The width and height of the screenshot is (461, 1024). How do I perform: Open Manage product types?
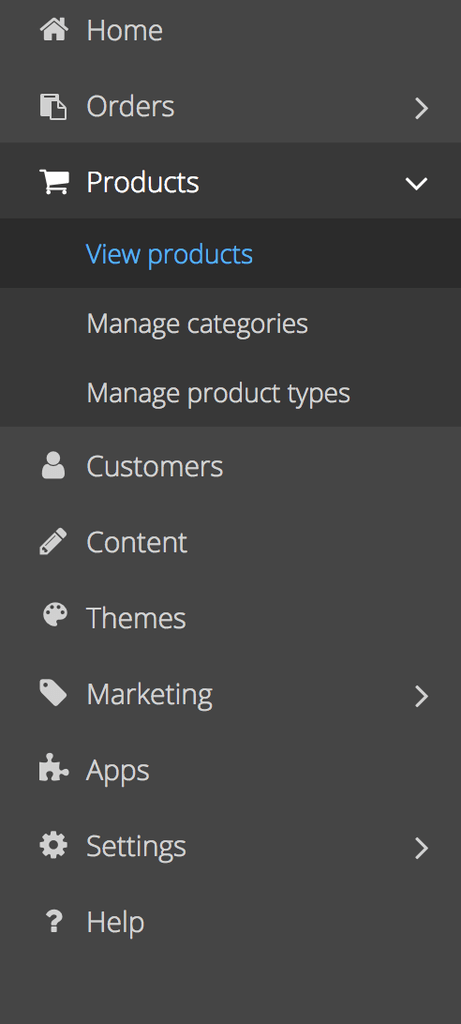click(218, 393)
